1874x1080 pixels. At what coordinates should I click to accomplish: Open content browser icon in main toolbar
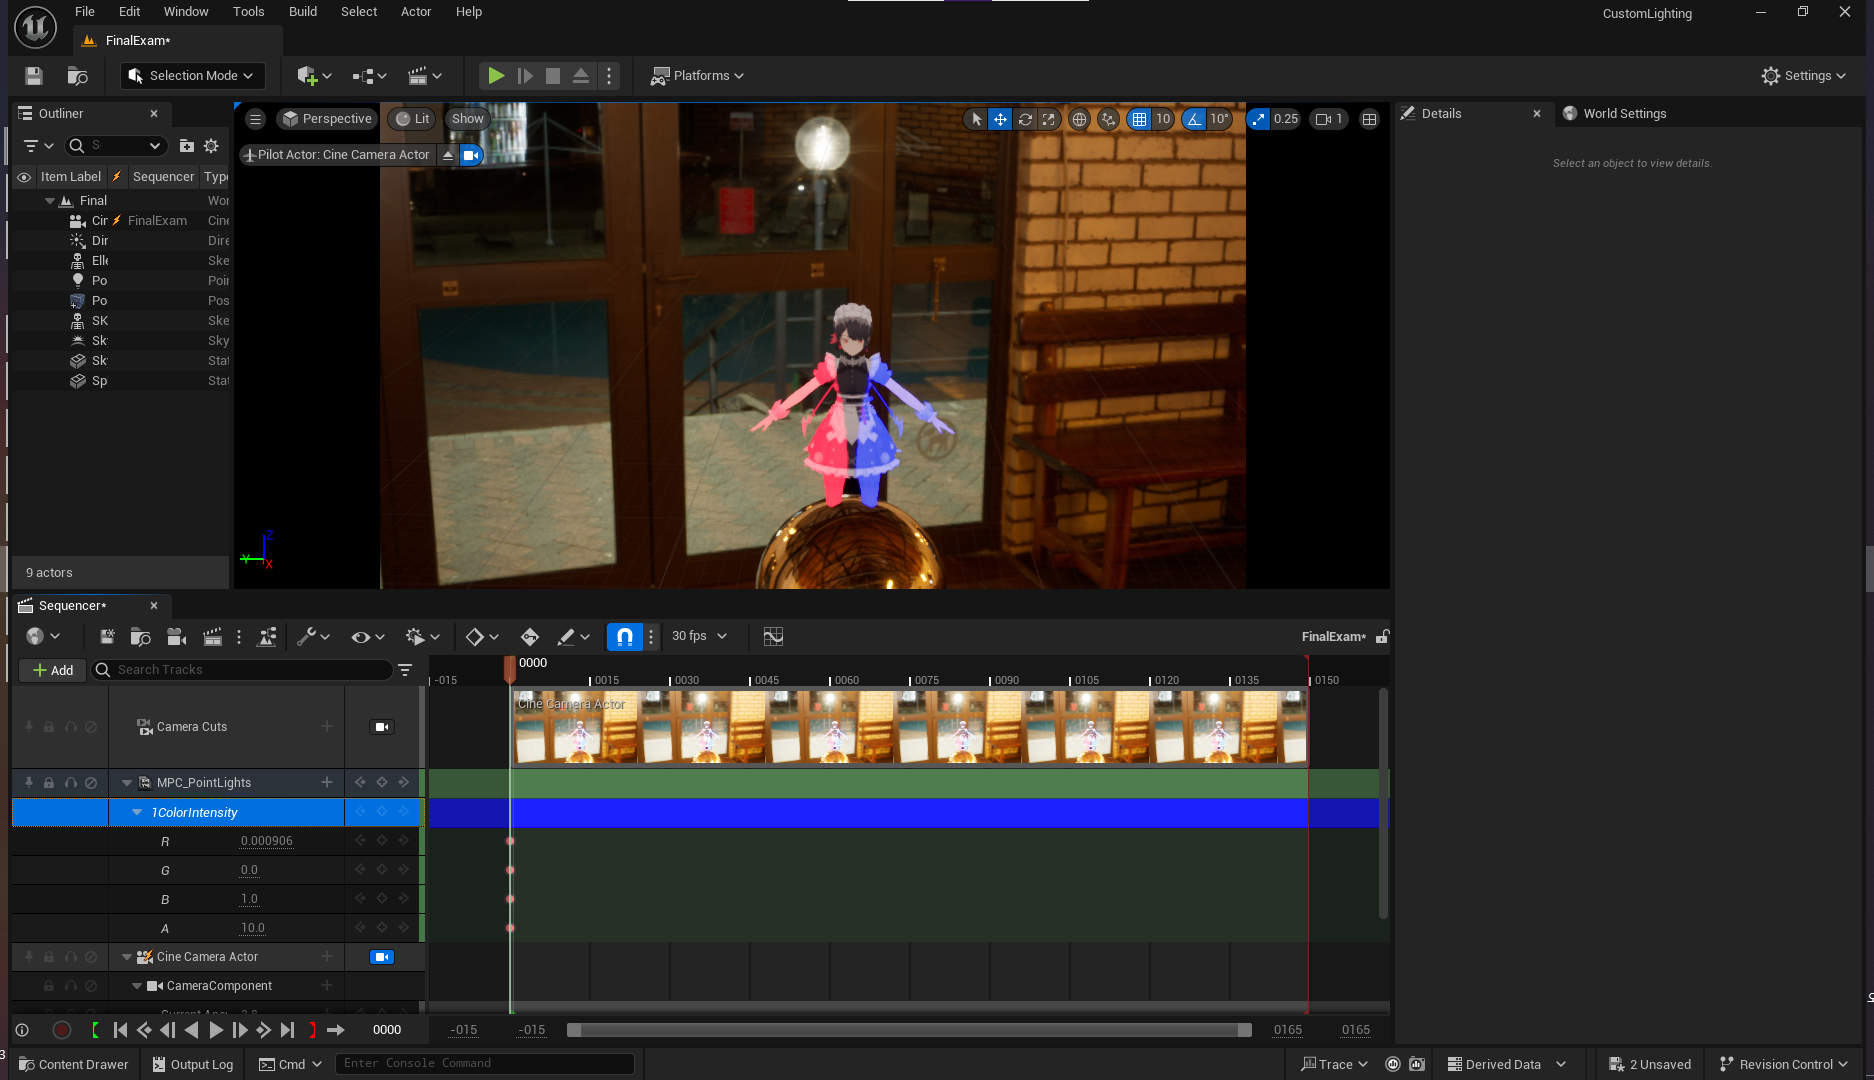click(x=77, y=76)
